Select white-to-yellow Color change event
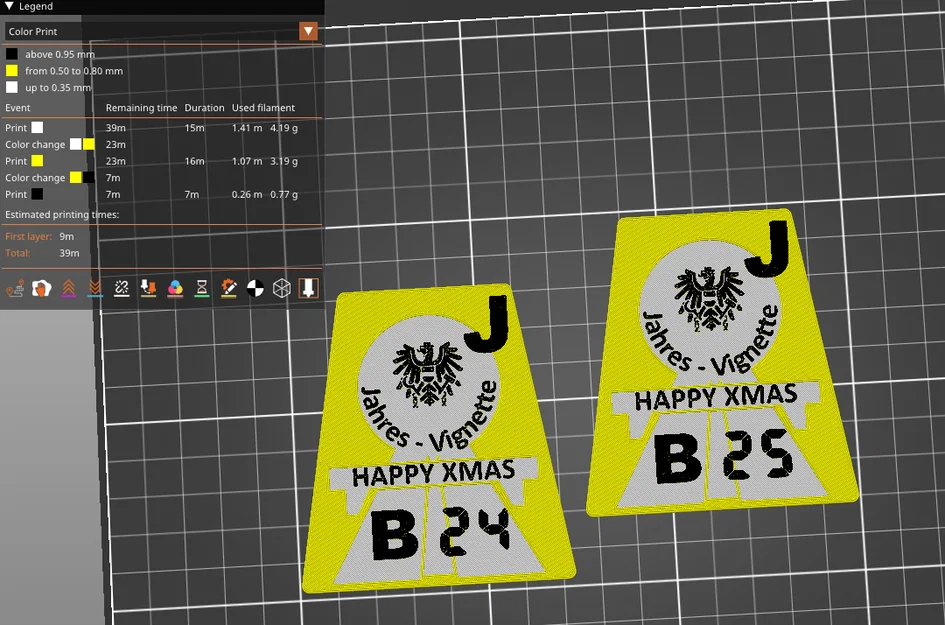945x625 pixels. [49, 145]
